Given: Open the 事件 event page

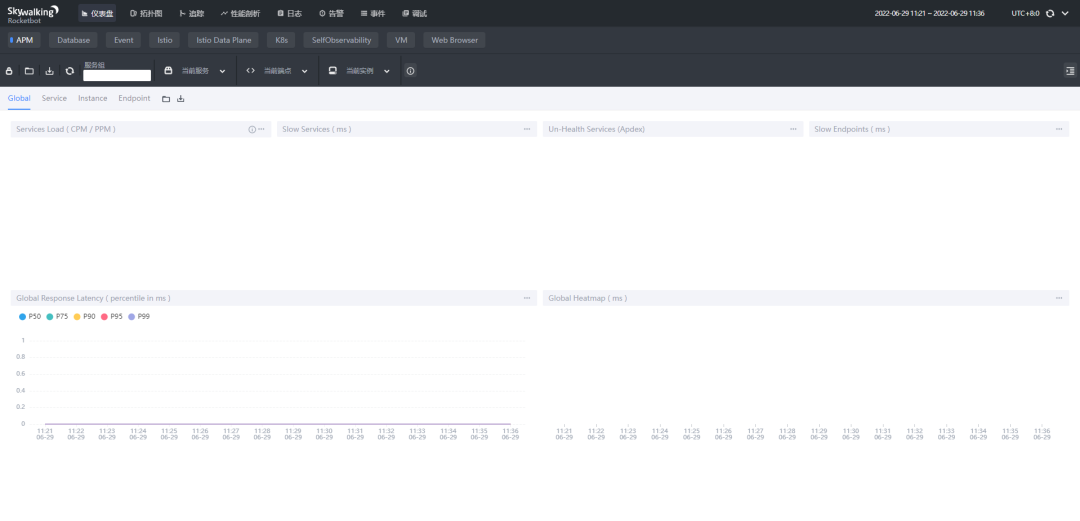Looking at the screenshot, I should [373, 13].
